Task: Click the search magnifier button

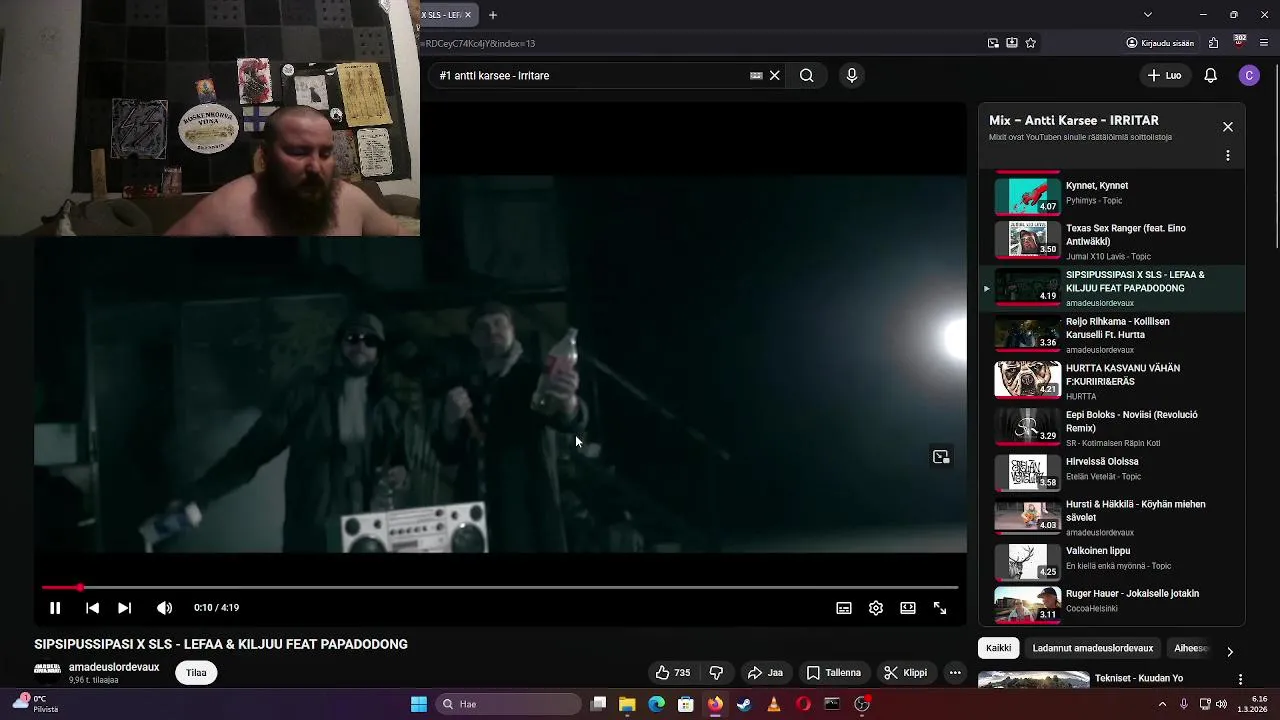Action: tap(807, 75)
